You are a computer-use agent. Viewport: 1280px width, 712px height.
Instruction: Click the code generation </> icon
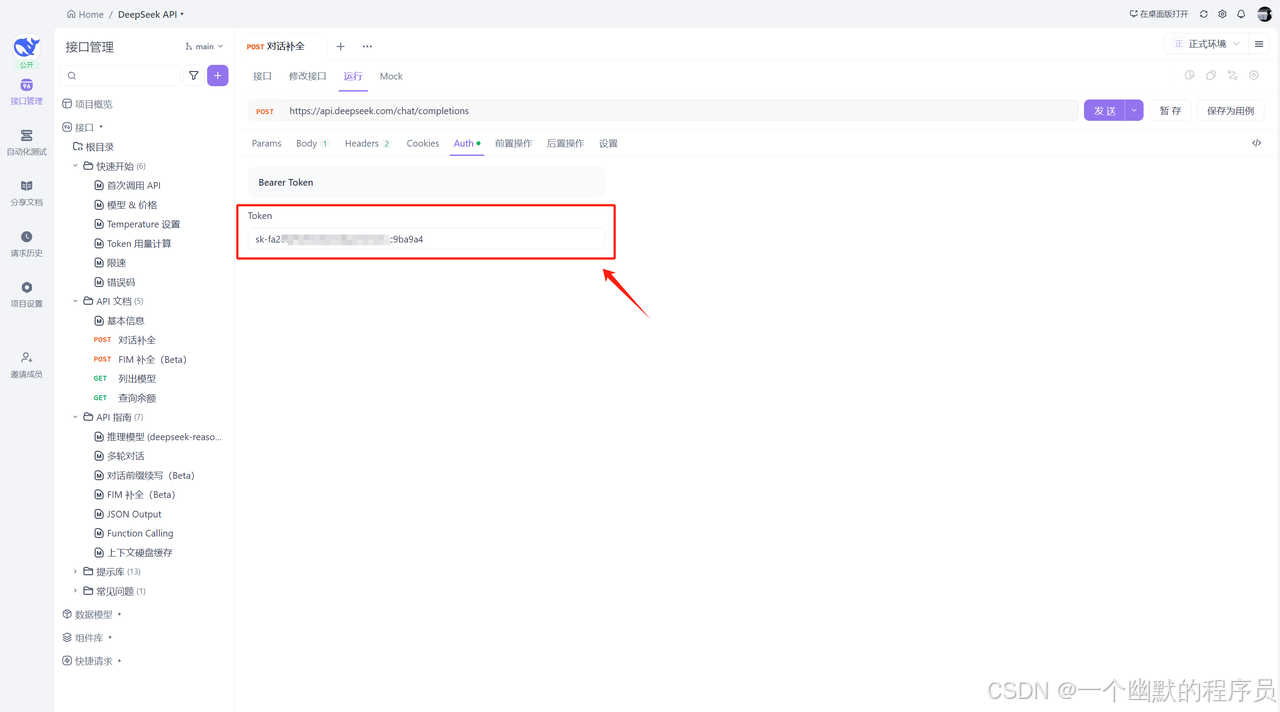tap(1257, 143)
